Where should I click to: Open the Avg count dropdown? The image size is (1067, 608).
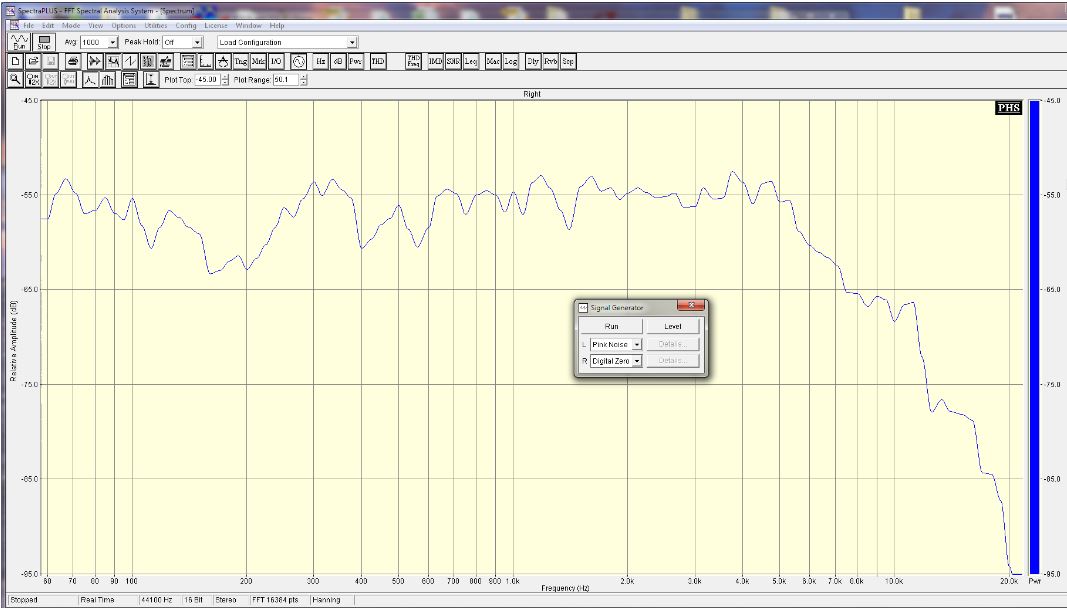[113, 42]
